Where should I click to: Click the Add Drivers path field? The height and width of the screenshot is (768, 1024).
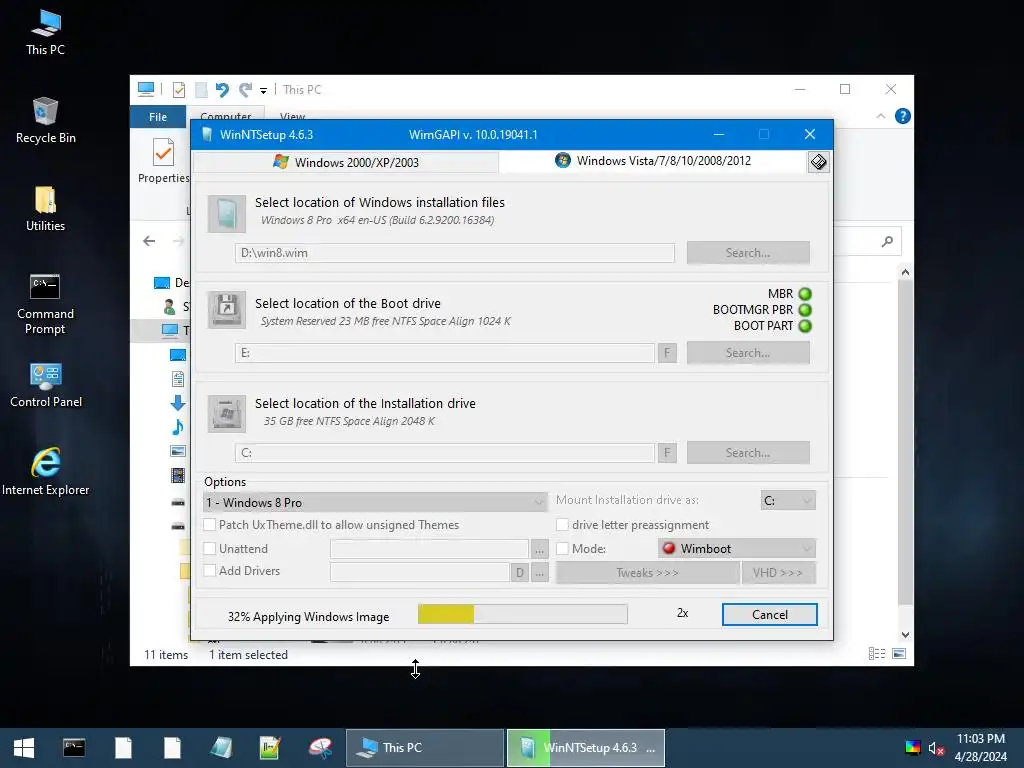pos(420,572)
